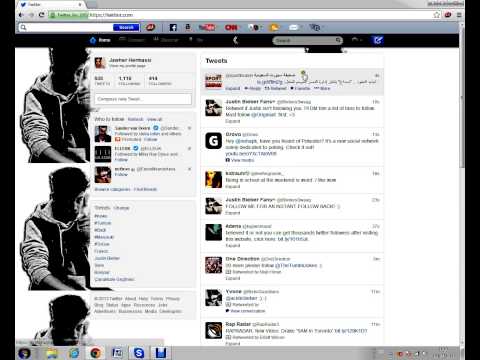480x360 pixels.
Task: Click Browse categories under Who to follow
Action: (112, 189)
